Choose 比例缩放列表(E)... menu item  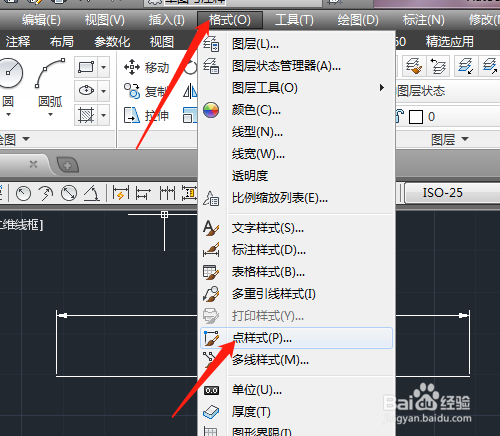[296, 198]
